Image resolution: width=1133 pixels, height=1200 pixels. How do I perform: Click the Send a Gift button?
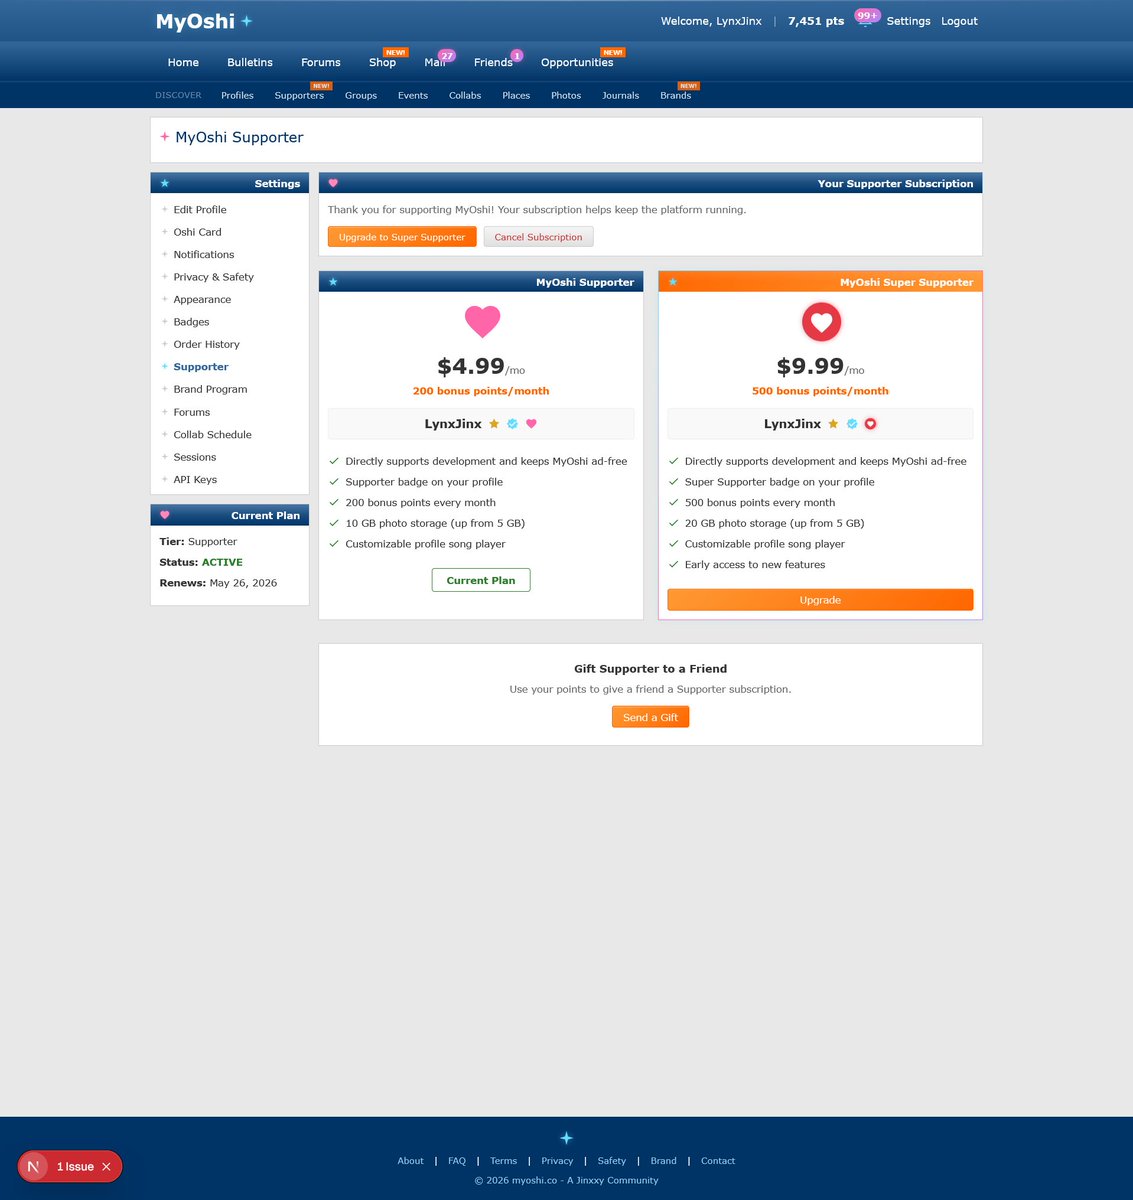(x=650, y=717)
